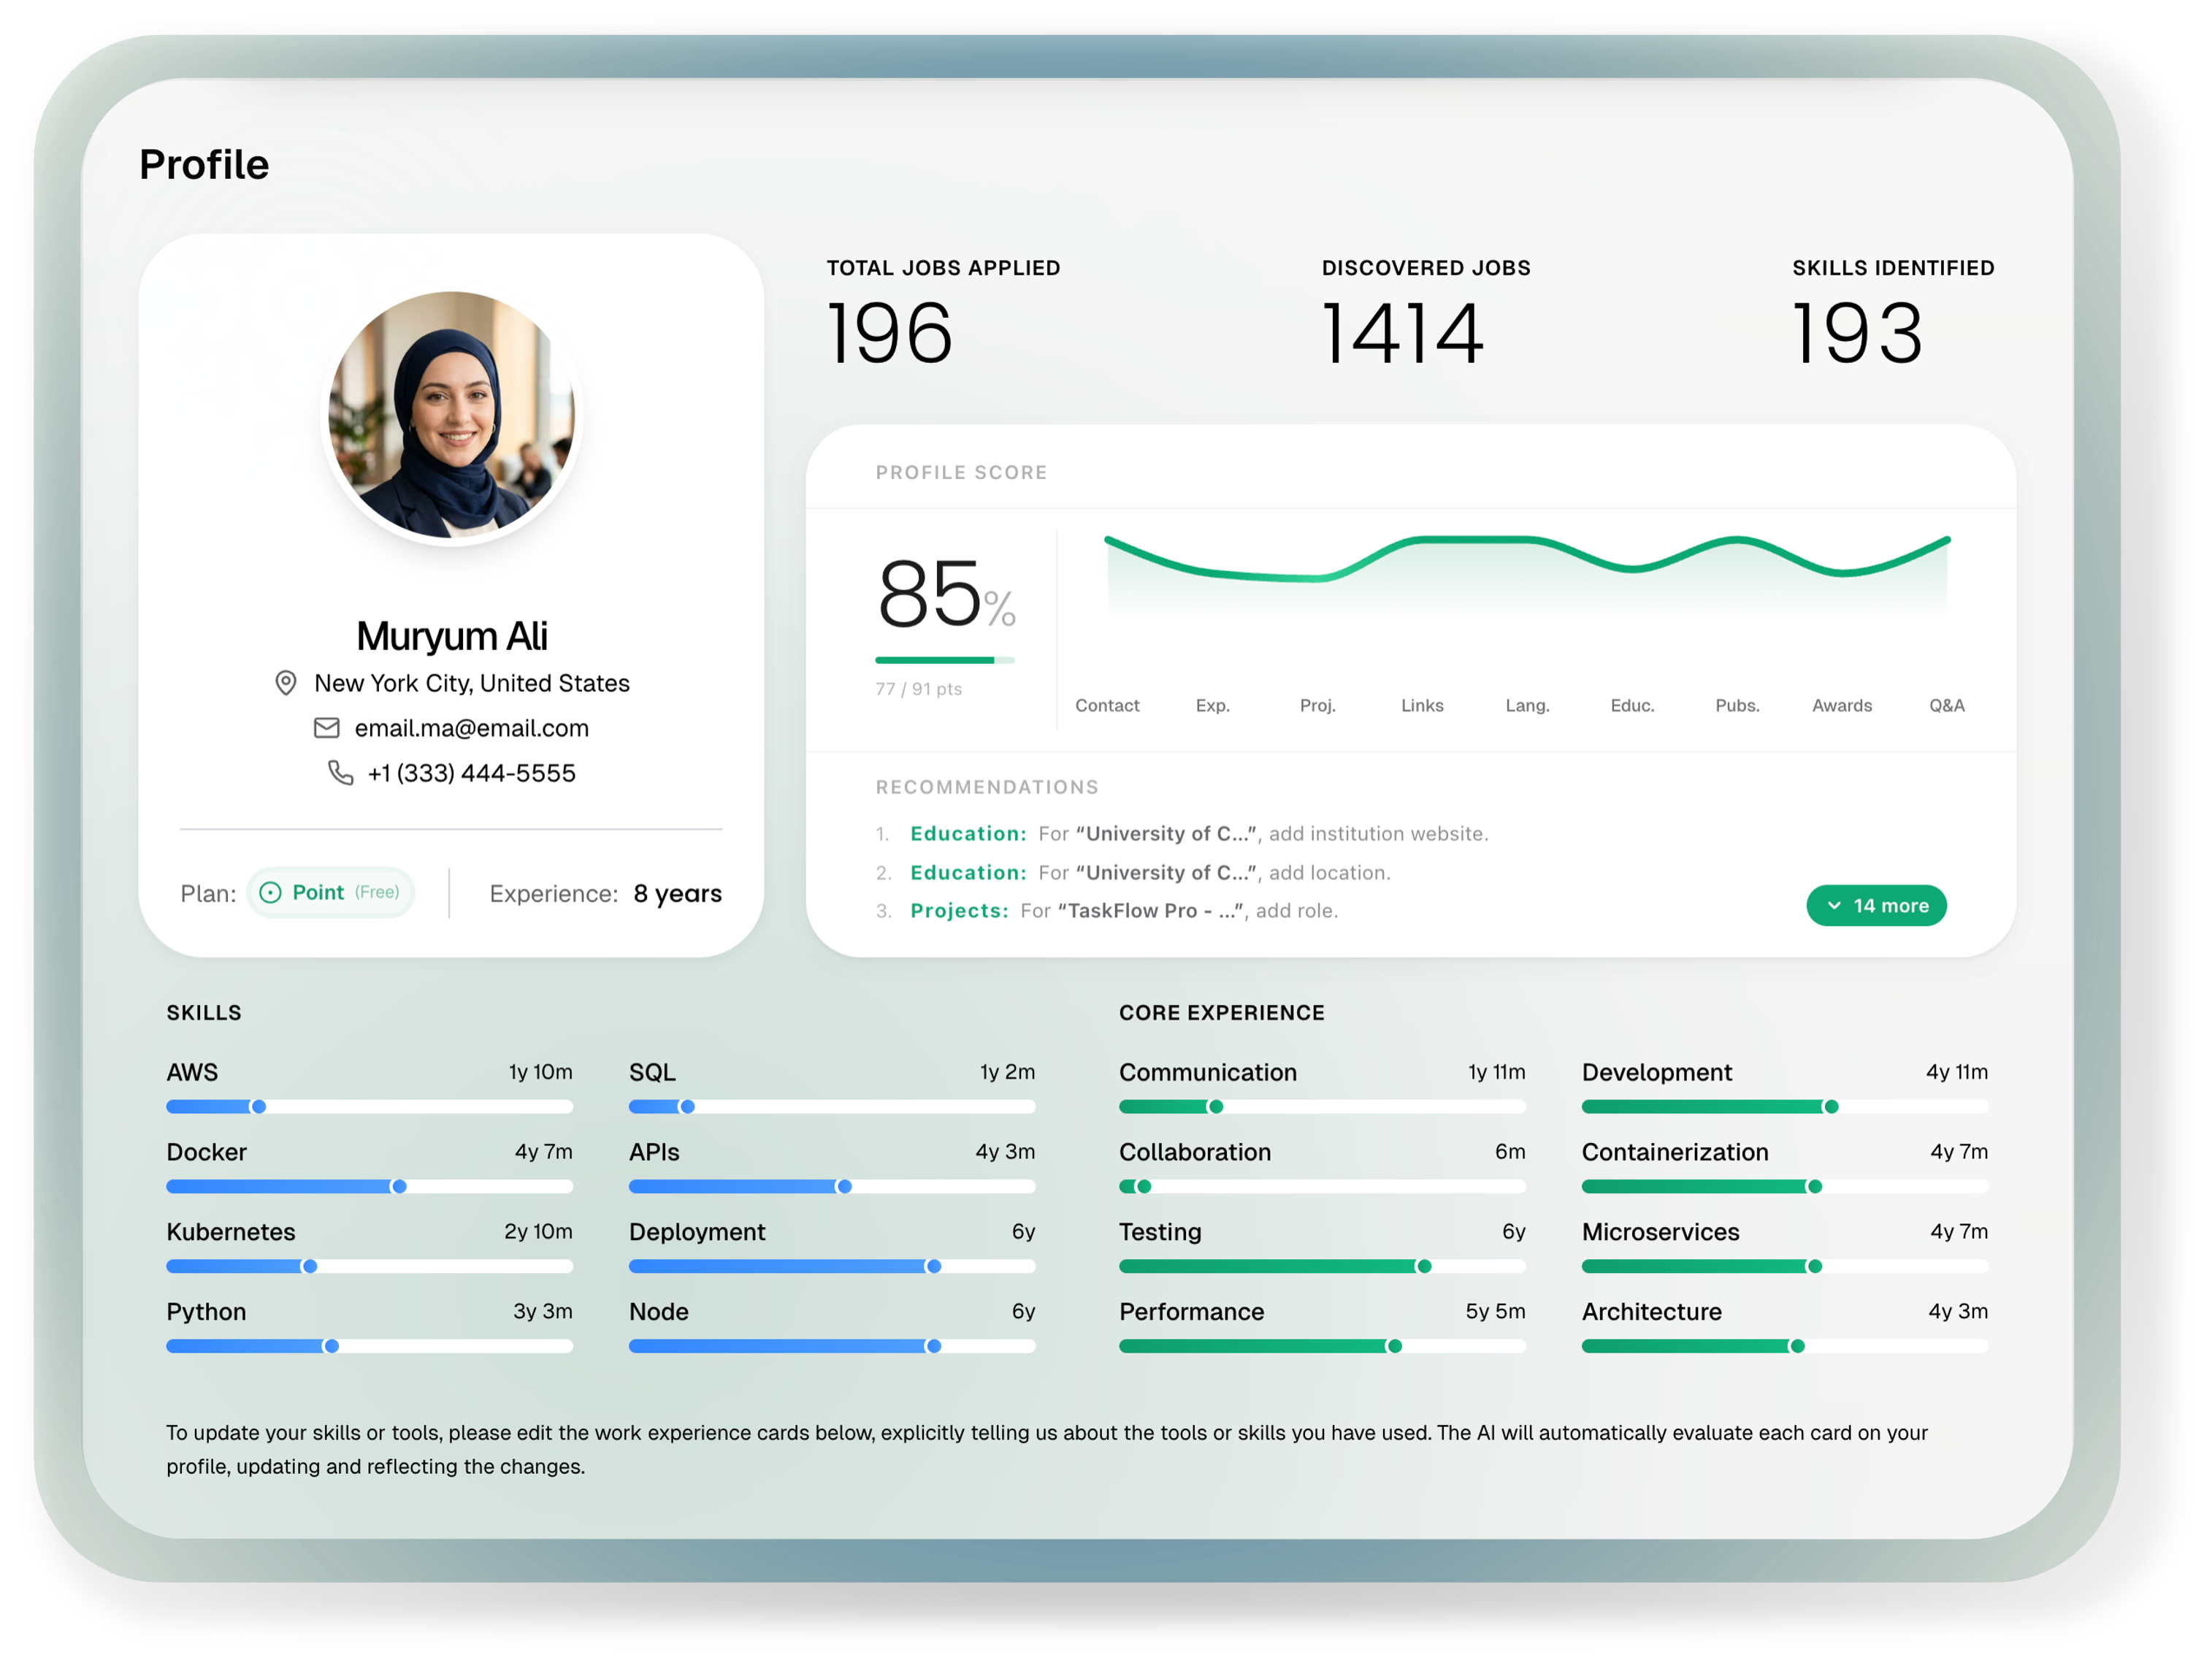Click the 8 years experience value

pos(677,893)
